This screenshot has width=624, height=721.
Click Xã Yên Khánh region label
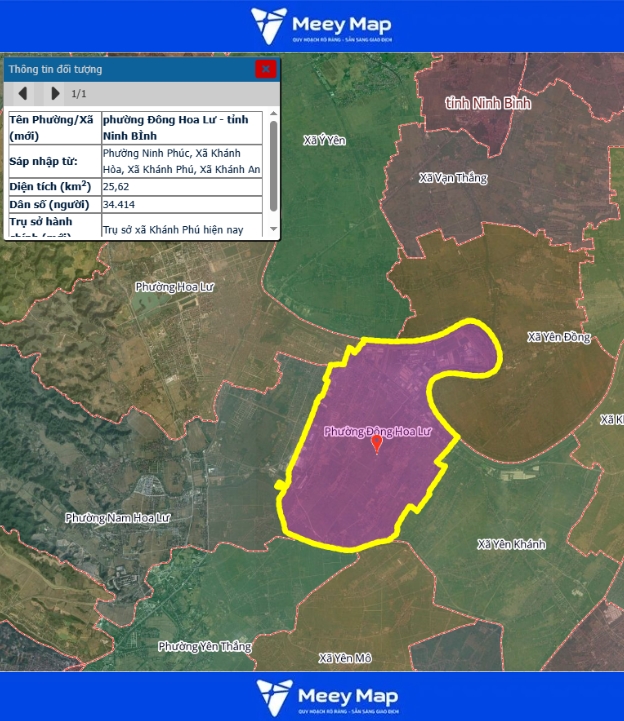pos(511,544)
